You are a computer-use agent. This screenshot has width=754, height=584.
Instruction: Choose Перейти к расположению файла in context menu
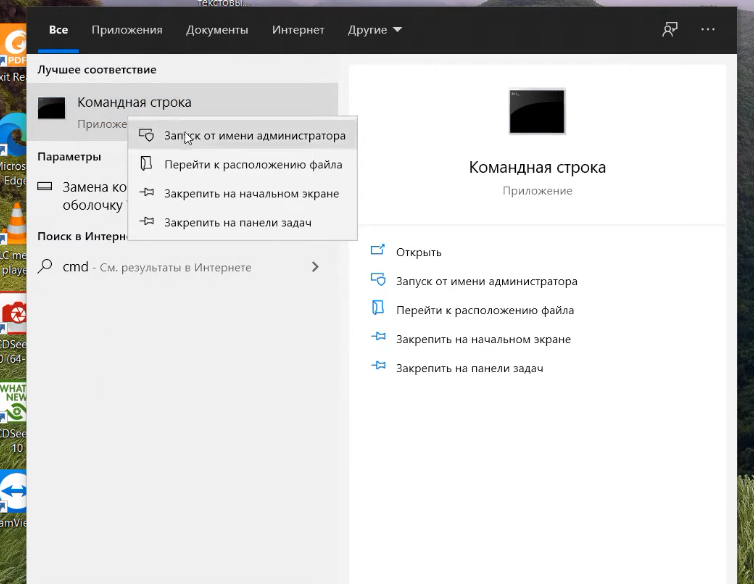pyautogui.click(x=252, y=164)
